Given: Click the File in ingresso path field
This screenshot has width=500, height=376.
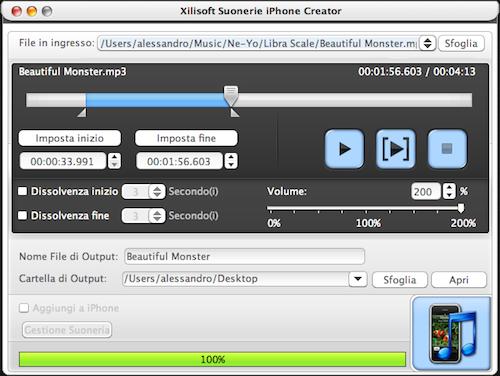Looking at the screenshot, I should coord(258,43).
